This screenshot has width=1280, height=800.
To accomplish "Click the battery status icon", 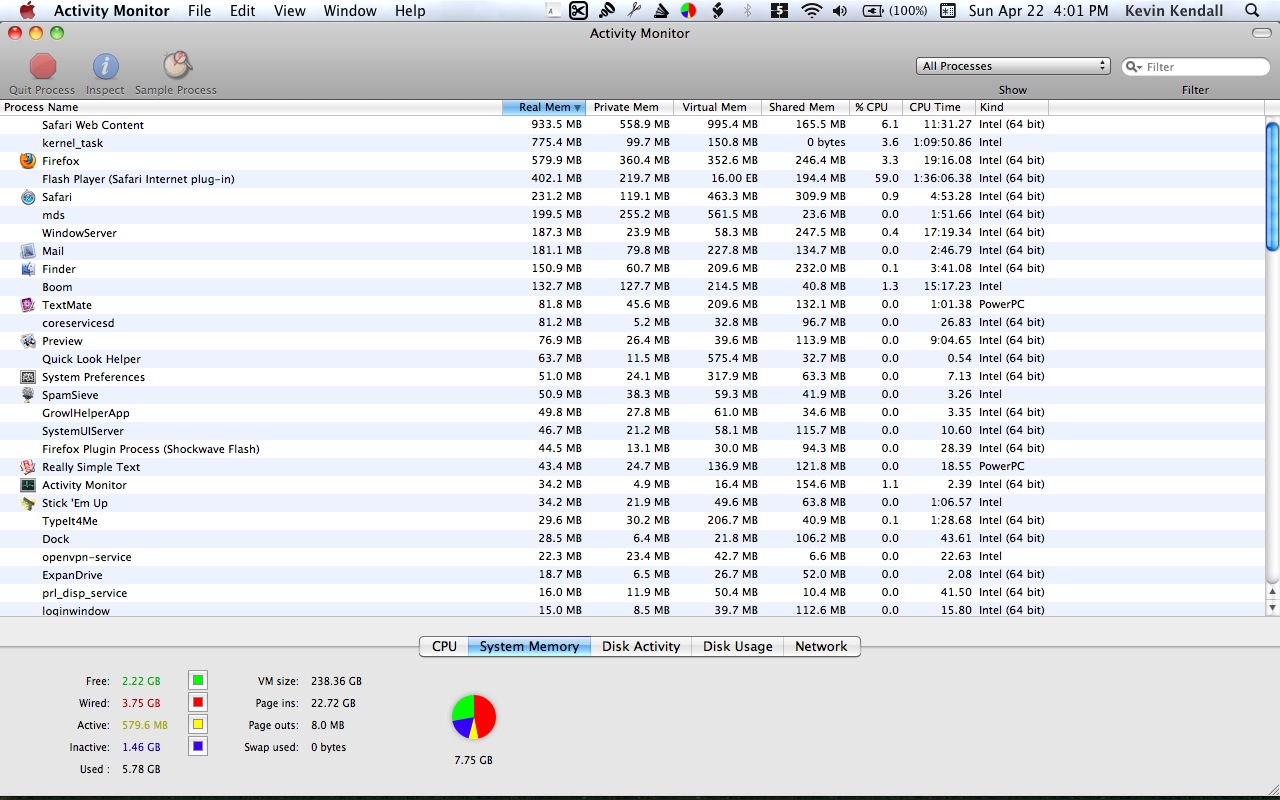I will 873,11.
